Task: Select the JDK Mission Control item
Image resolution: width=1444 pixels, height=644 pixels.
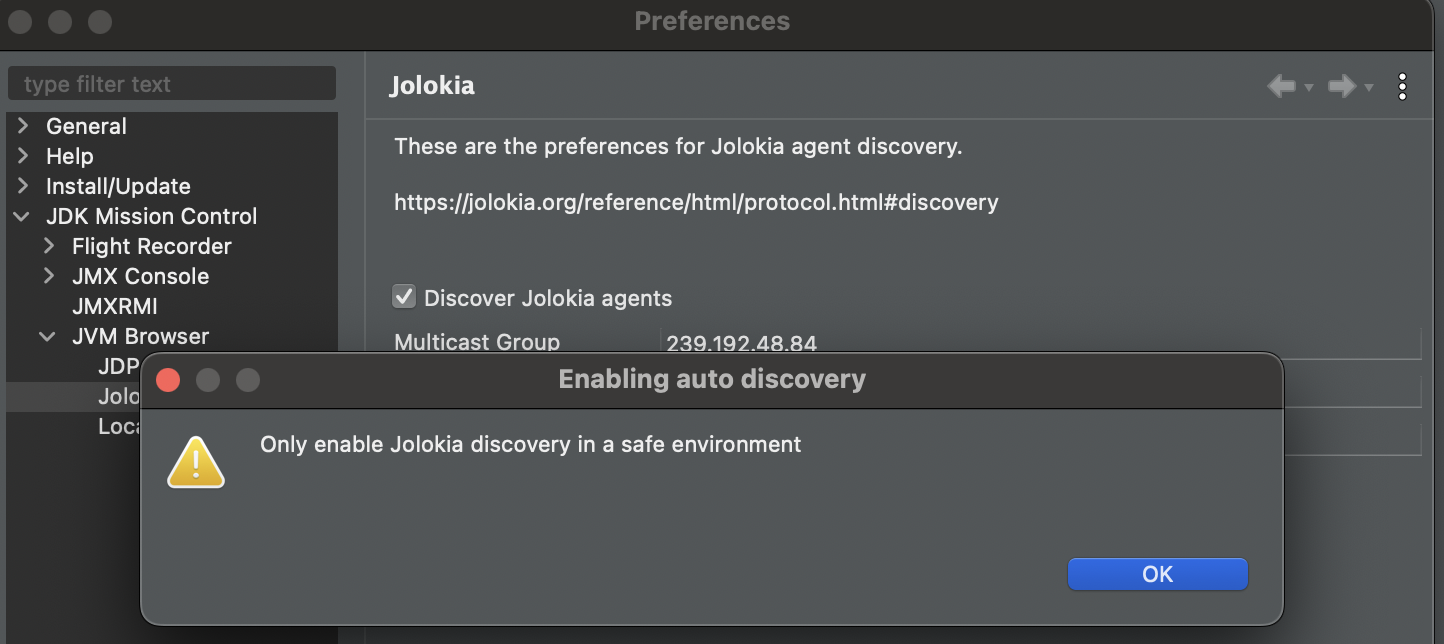Action: click(x=151, y=216)
